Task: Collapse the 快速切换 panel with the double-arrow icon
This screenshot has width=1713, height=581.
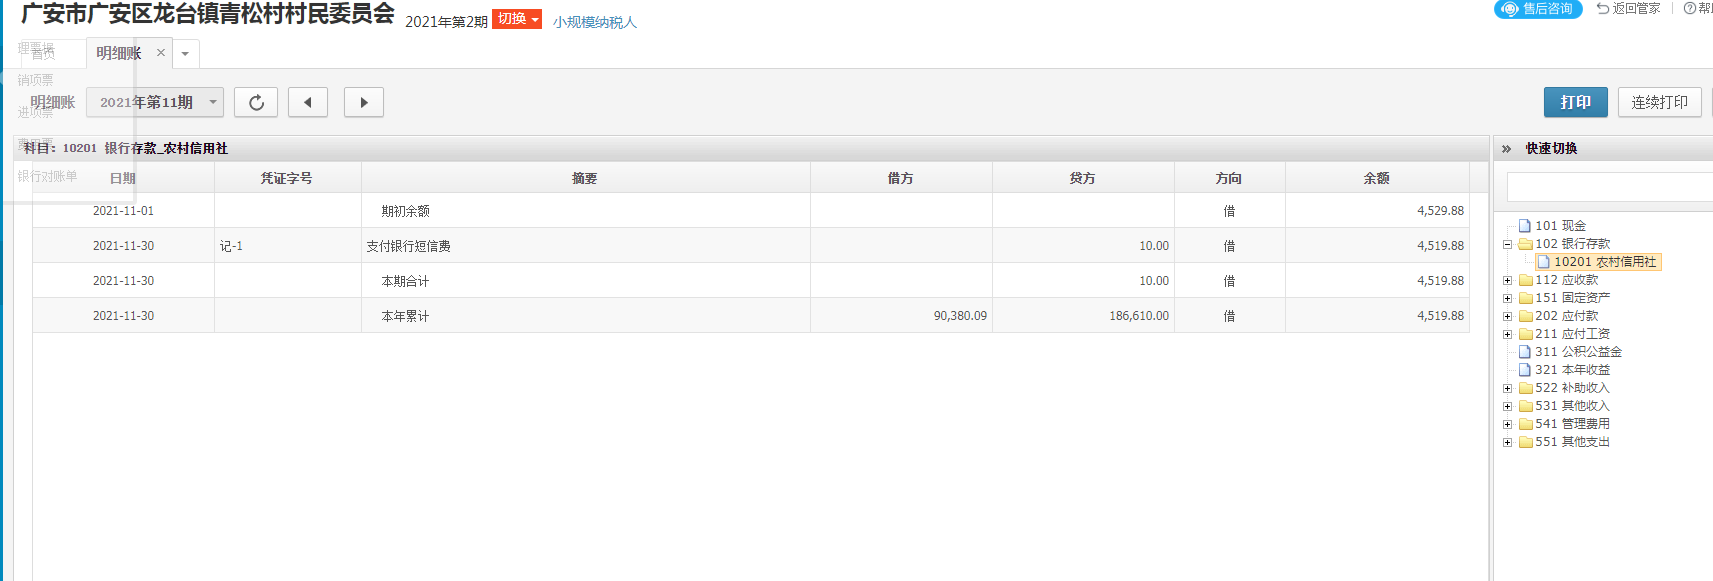Action: [x=1506, y=149]
